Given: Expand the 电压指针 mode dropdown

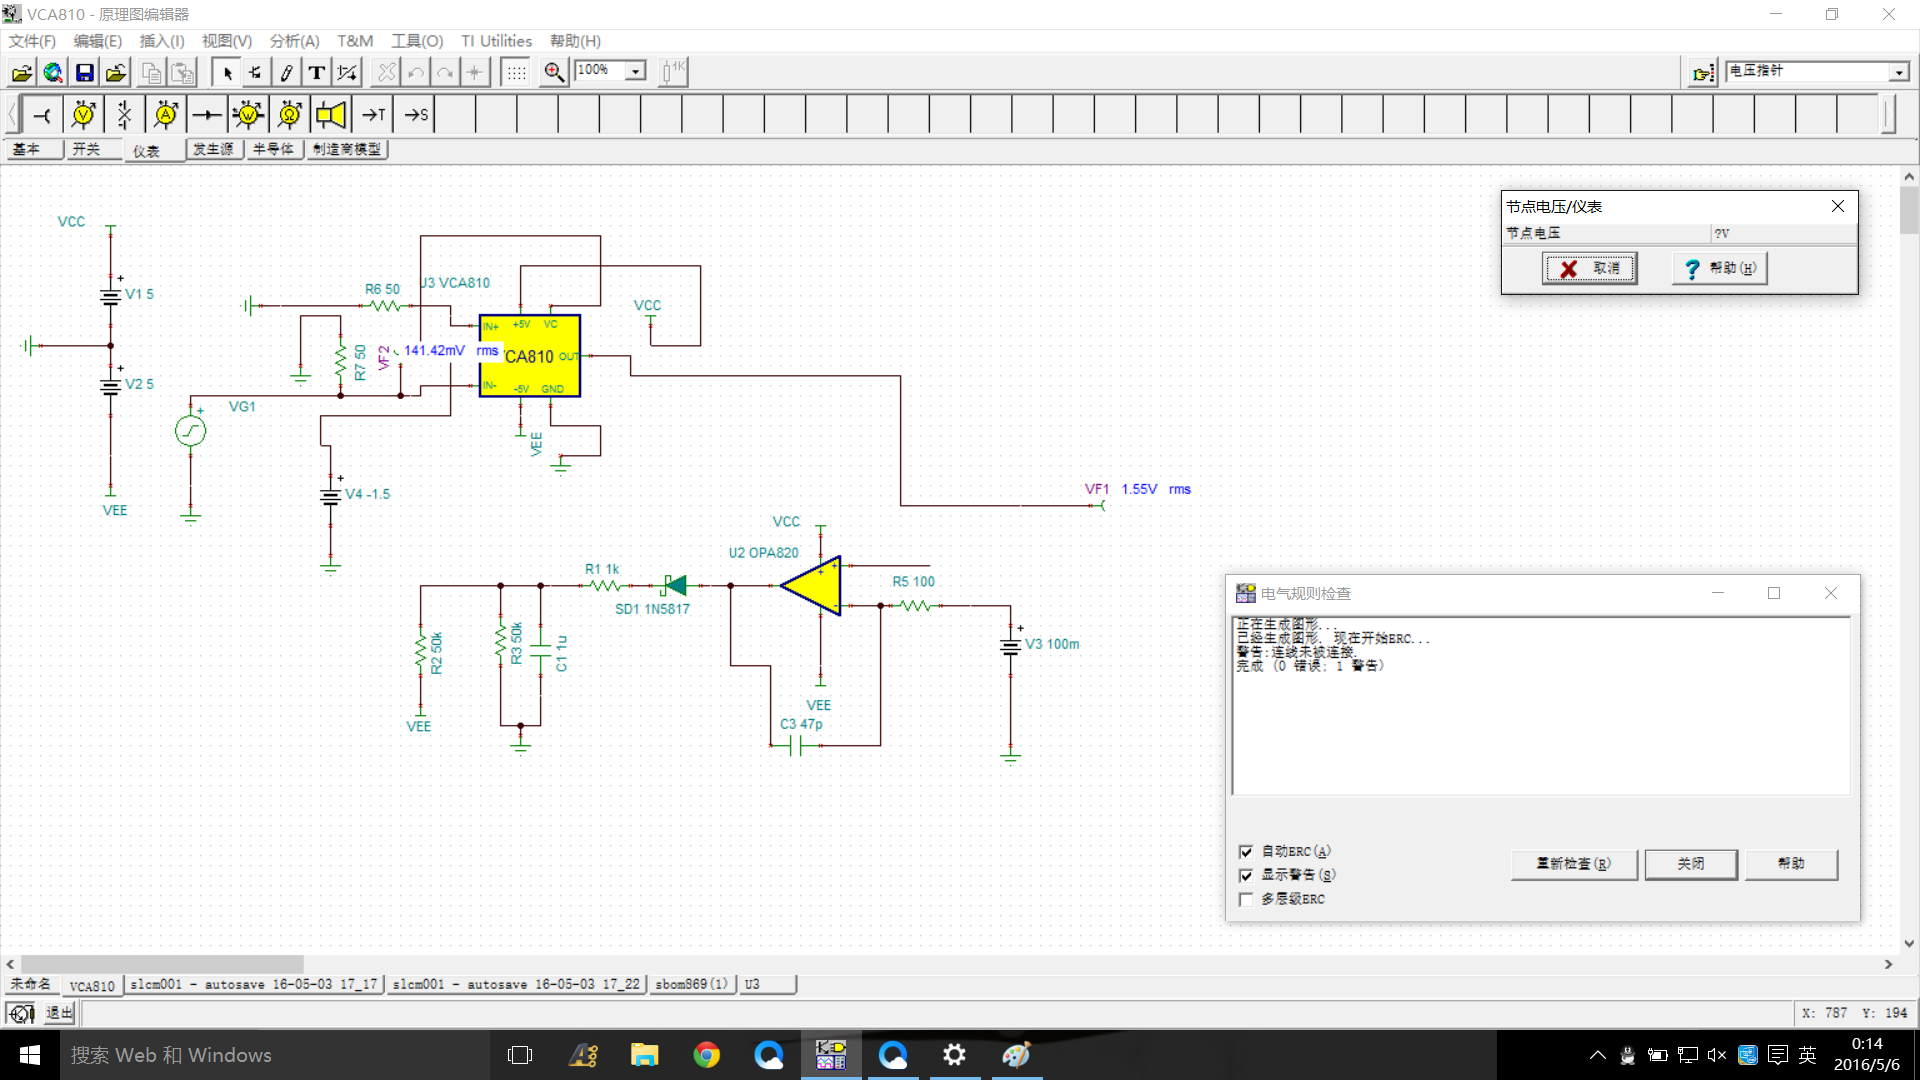Looking at the screenshot, I should pos(1898,72).
